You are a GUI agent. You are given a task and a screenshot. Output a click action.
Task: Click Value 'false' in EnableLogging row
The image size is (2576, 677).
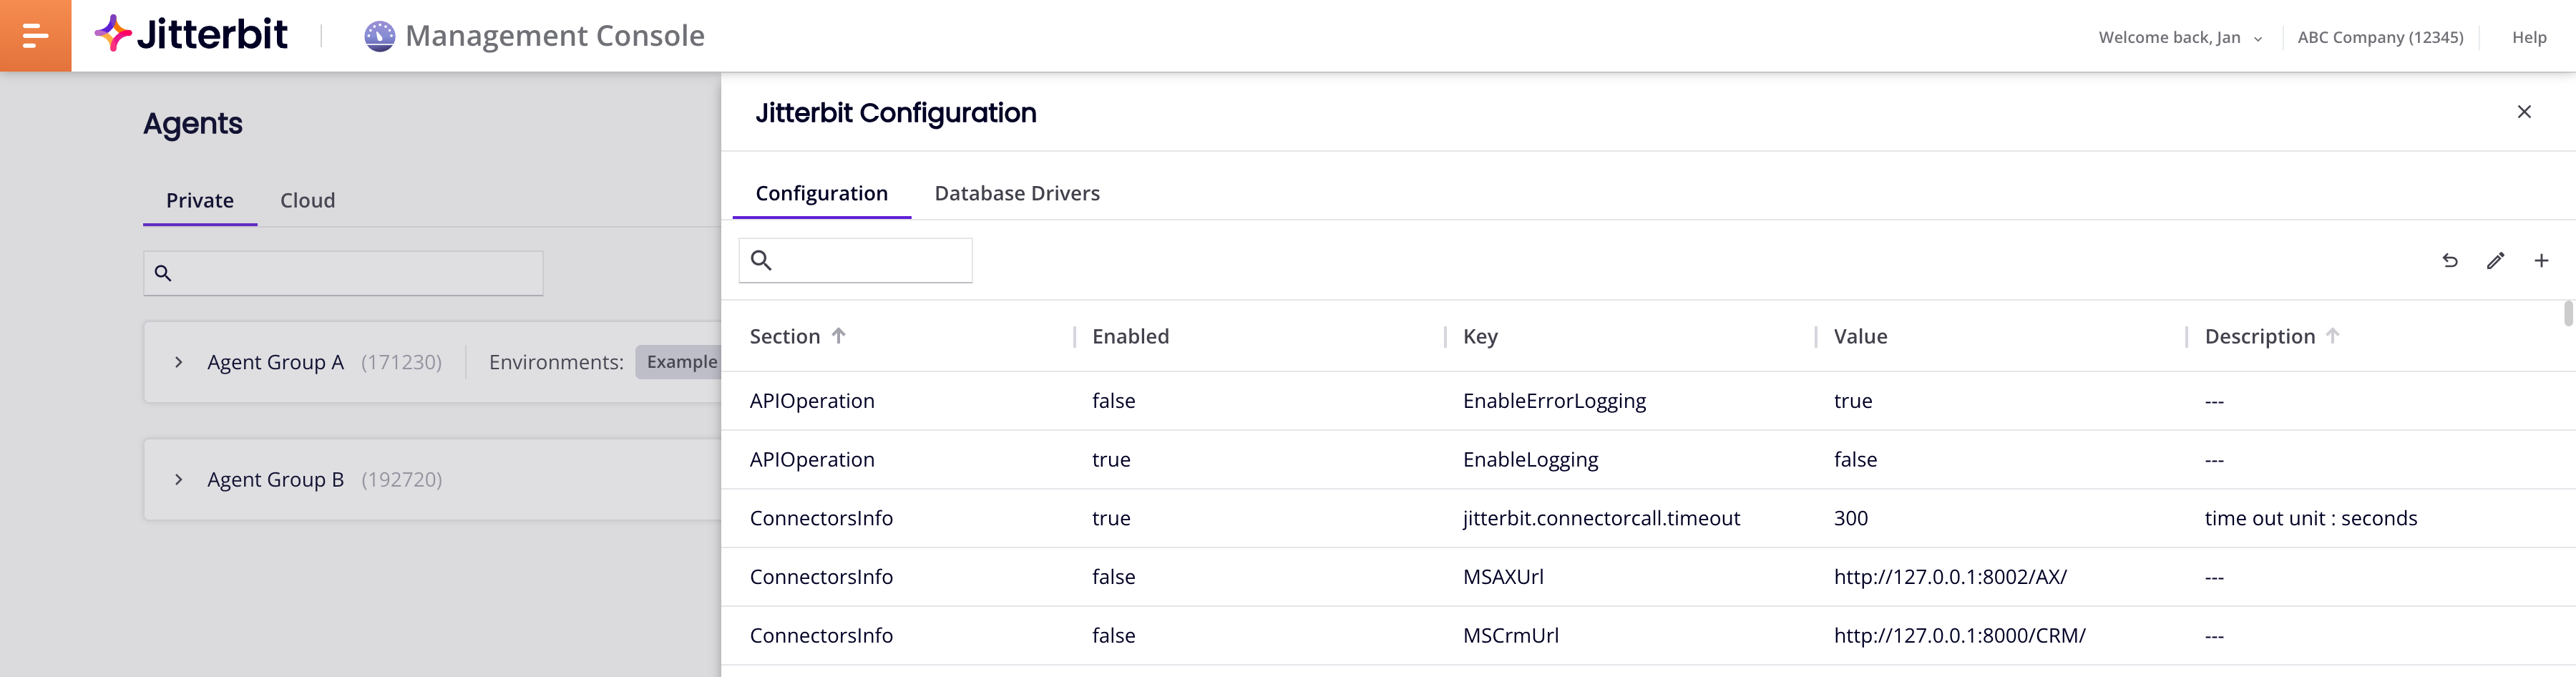pyautogui.click(x=1855, y=460)
